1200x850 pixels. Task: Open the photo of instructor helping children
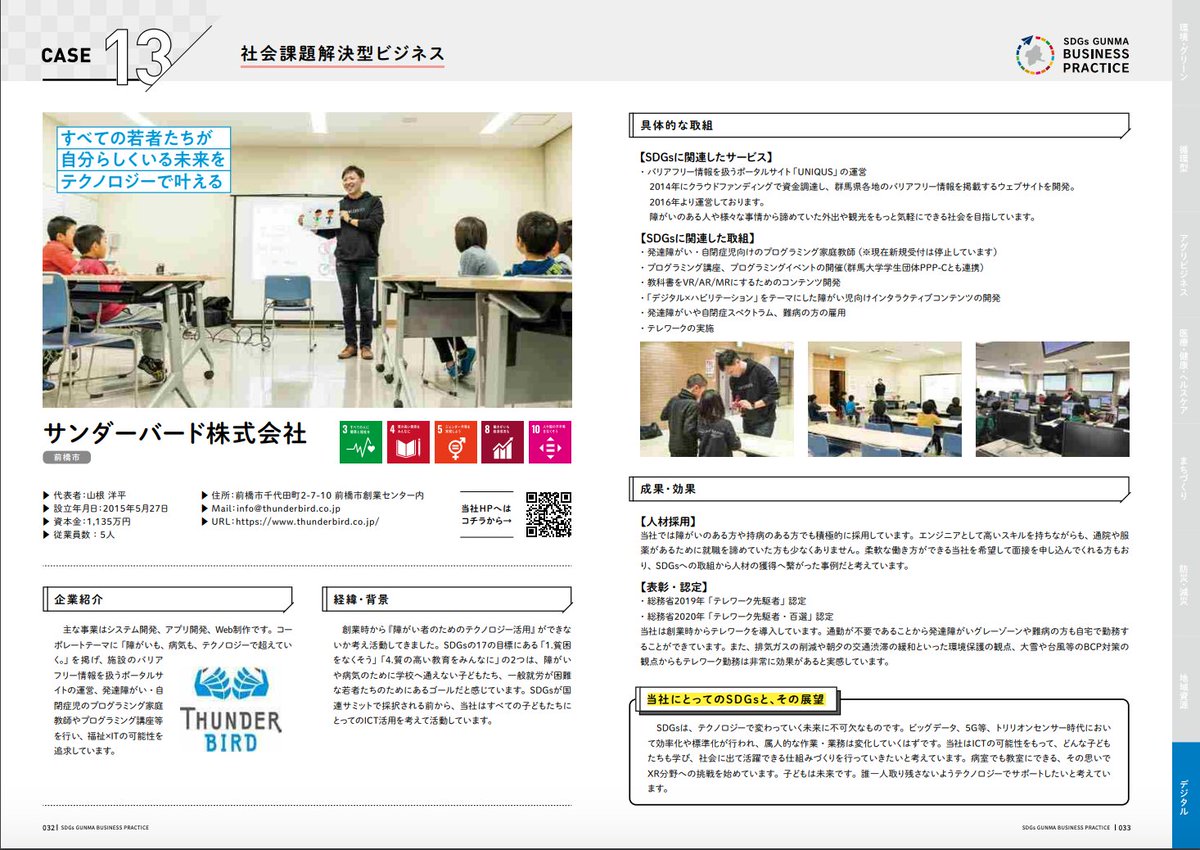[716, 399]
